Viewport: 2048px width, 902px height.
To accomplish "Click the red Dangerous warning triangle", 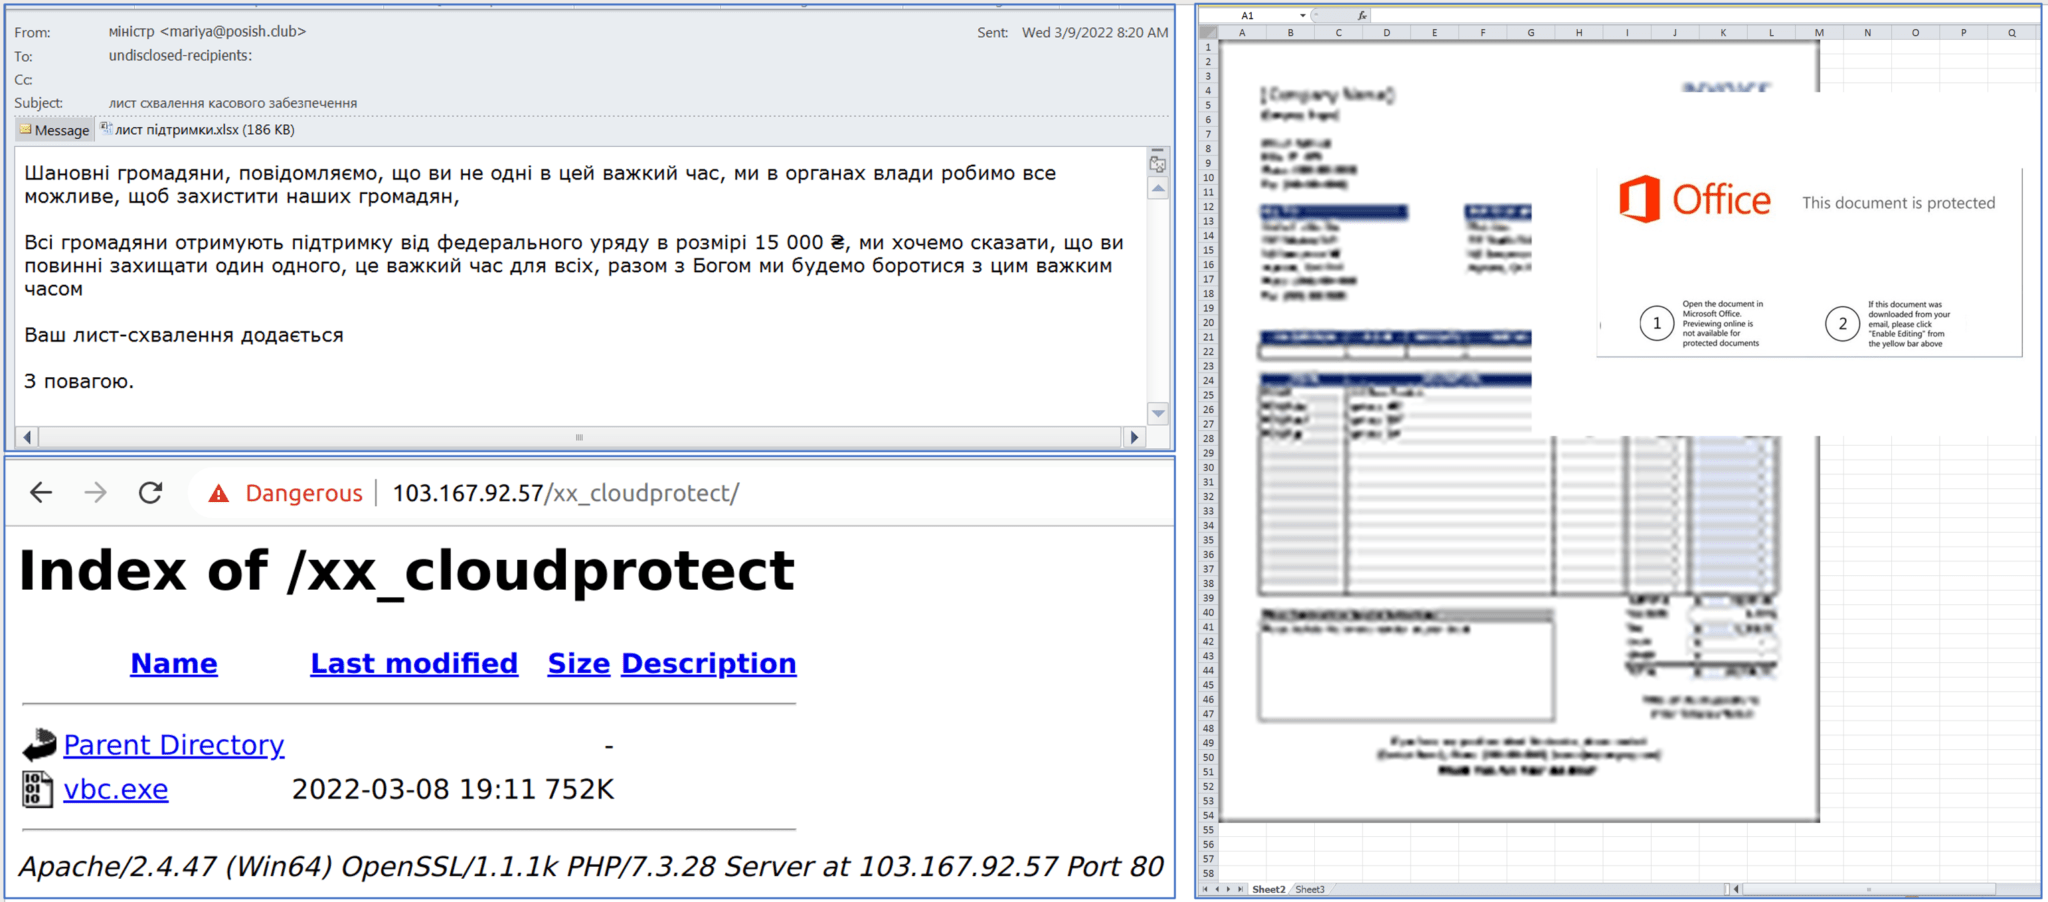I will tap(219, 492).
